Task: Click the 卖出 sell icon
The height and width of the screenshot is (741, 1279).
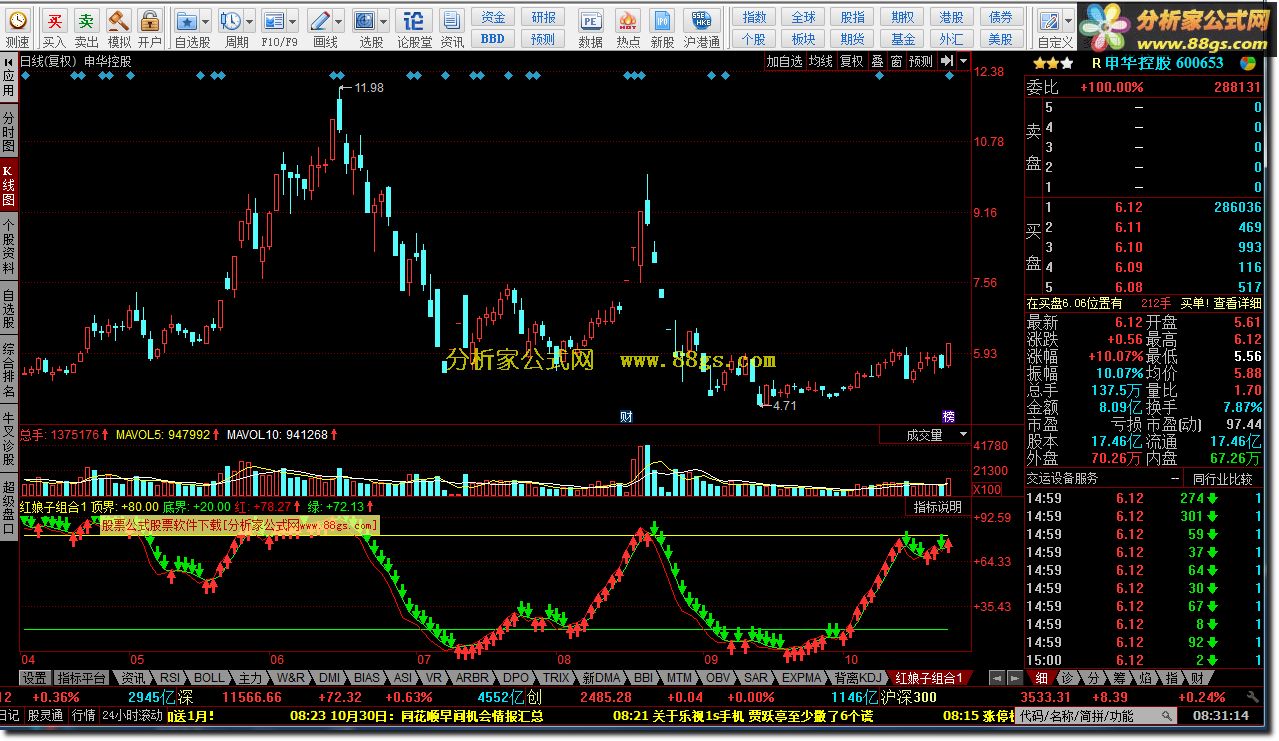Action: pos(87,21)
